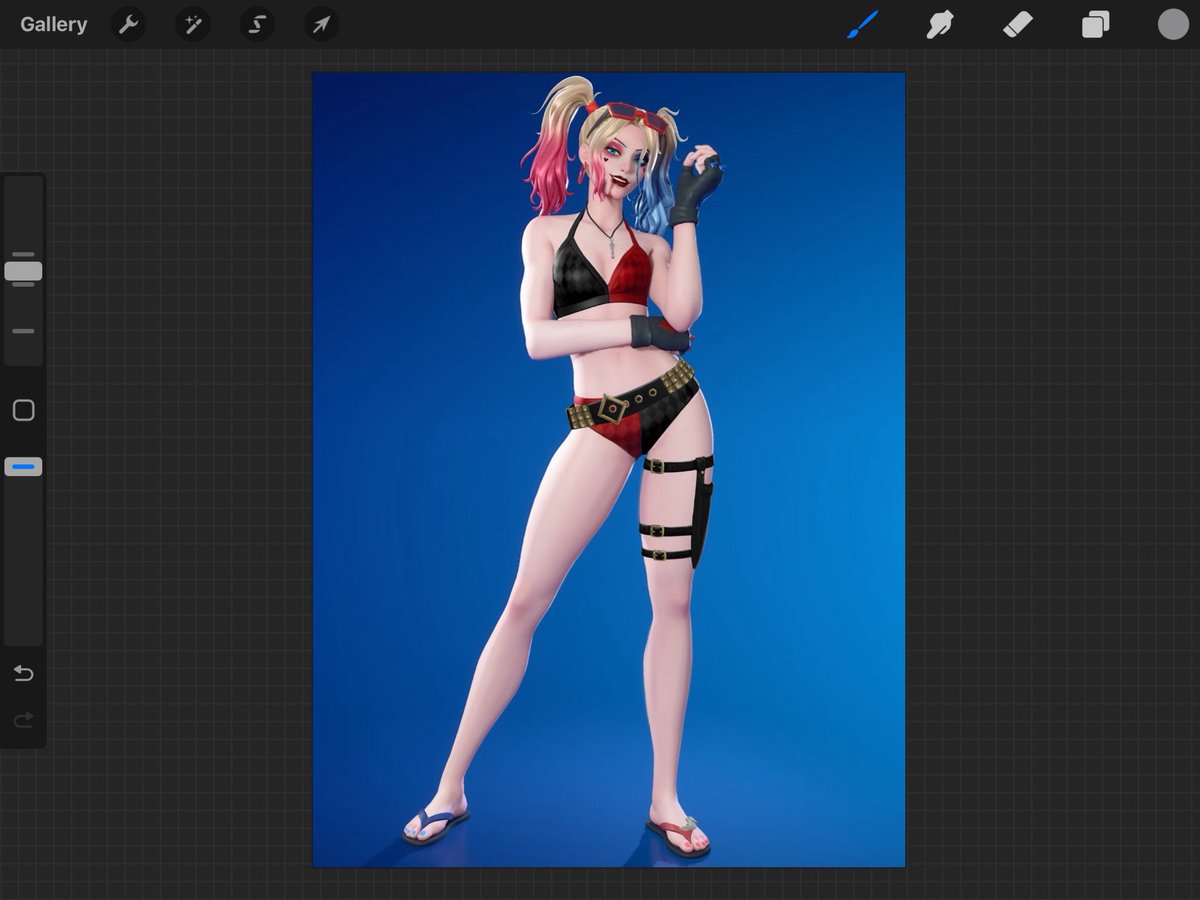
Task: Redo the last undone action
Action: (23, 719)
